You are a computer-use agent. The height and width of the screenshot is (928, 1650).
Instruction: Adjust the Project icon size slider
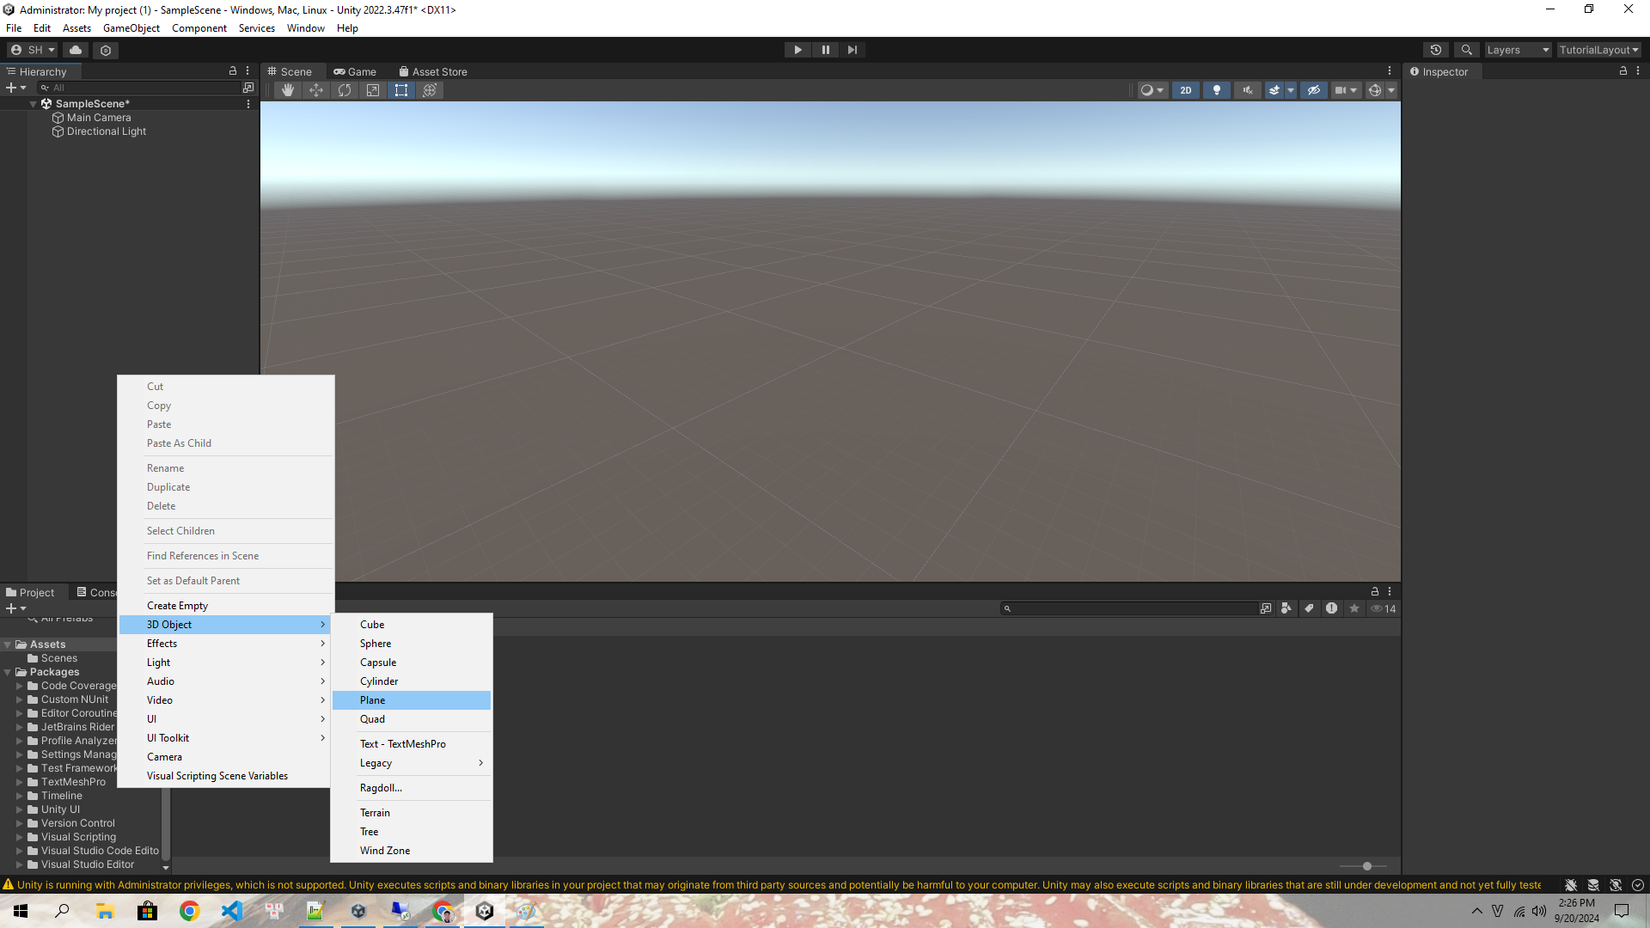(x=1366, y=866)
